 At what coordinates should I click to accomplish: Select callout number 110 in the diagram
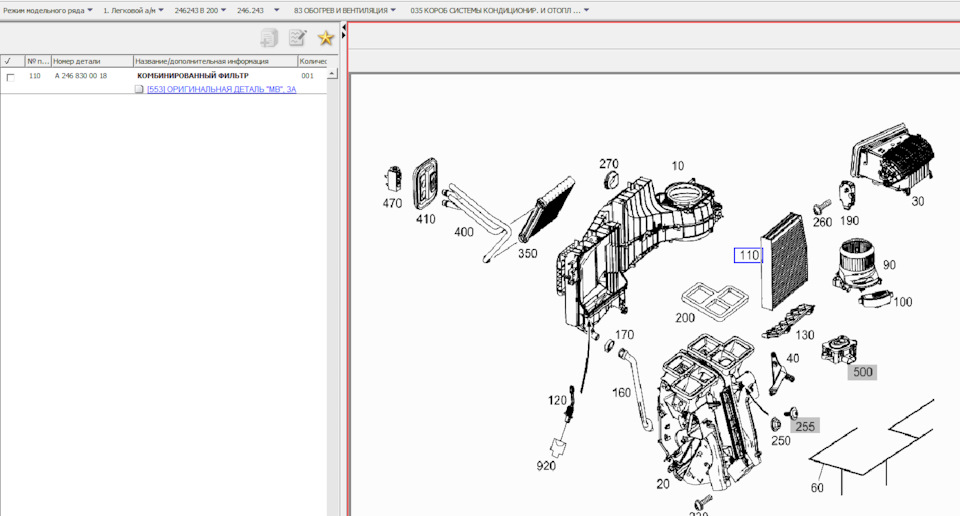(x=749, y=255)
